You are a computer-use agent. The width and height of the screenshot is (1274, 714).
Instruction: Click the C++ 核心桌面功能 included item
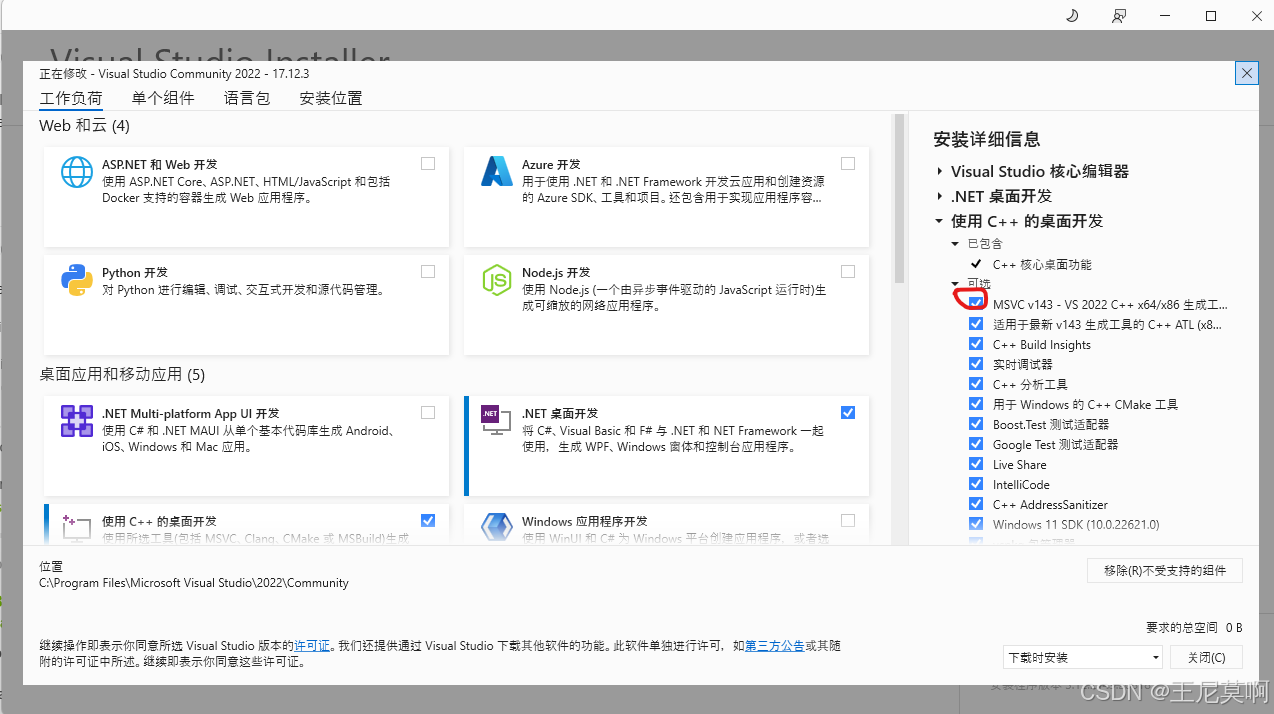pos(1042,265)
